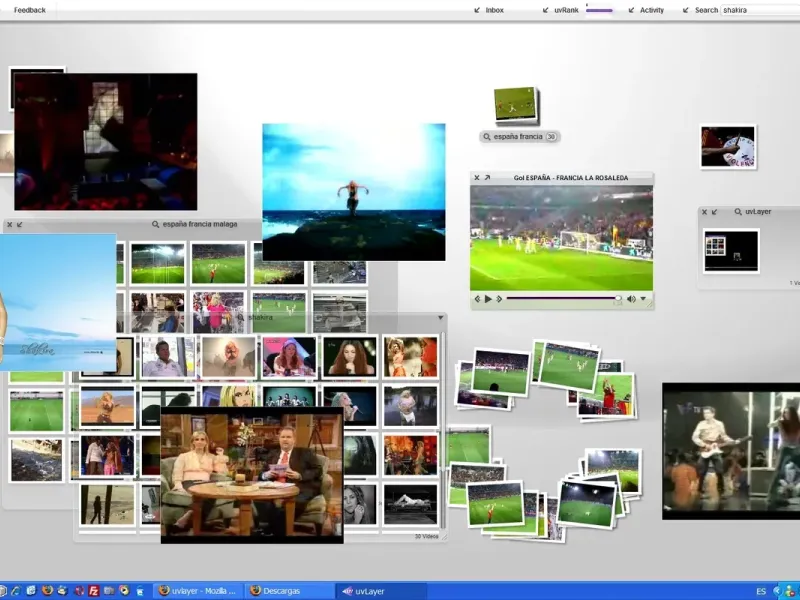This screenshot has width=800, height=600.
Task: Collapse the uvLayer panel with arrow icon
Action: tap(716, 212)
